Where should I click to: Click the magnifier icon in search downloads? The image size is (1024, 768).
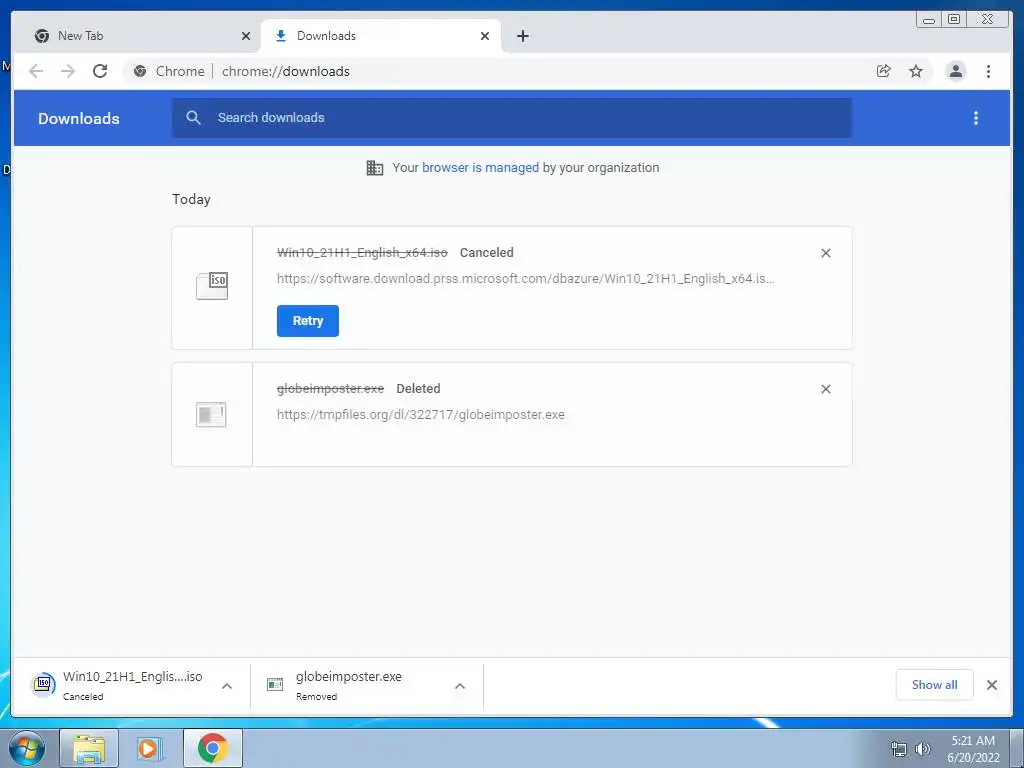[x=193, y=118]
